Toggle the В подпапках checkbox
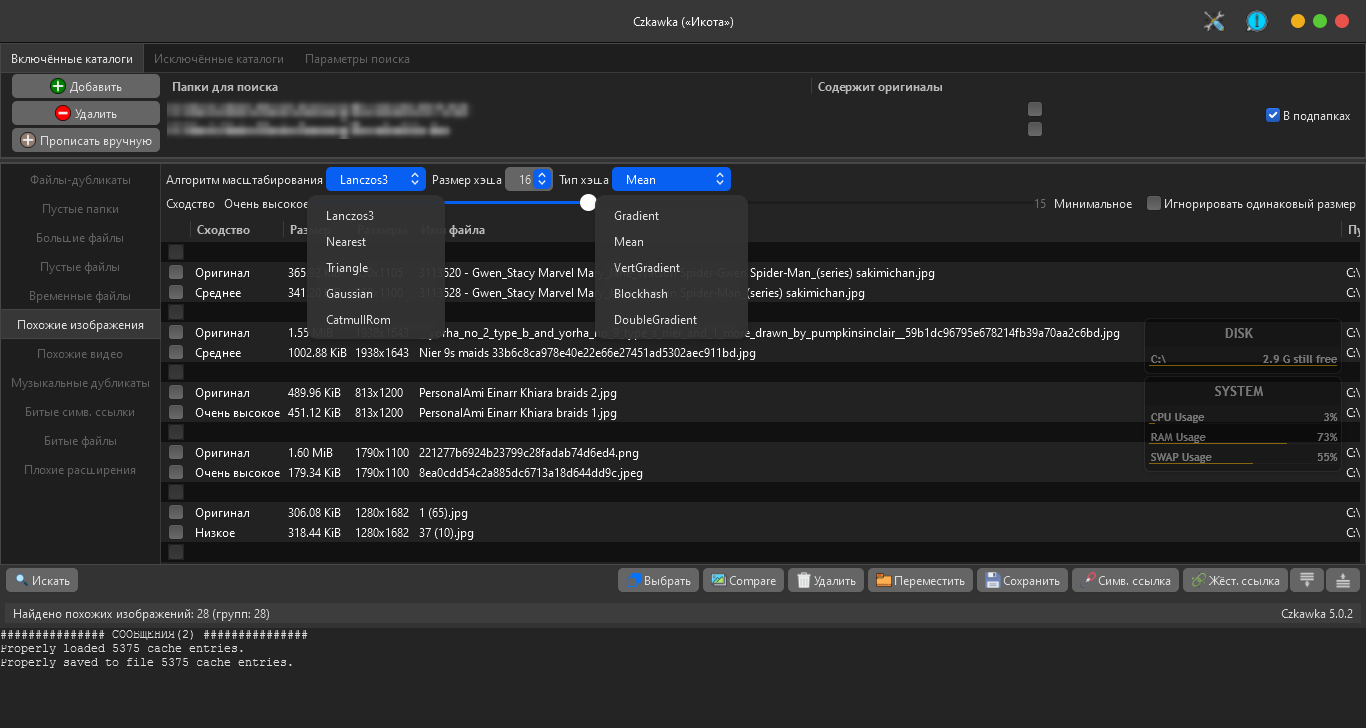This screenshot has height=728, width=1366. pyautogui.click(x=1273, y=115)
